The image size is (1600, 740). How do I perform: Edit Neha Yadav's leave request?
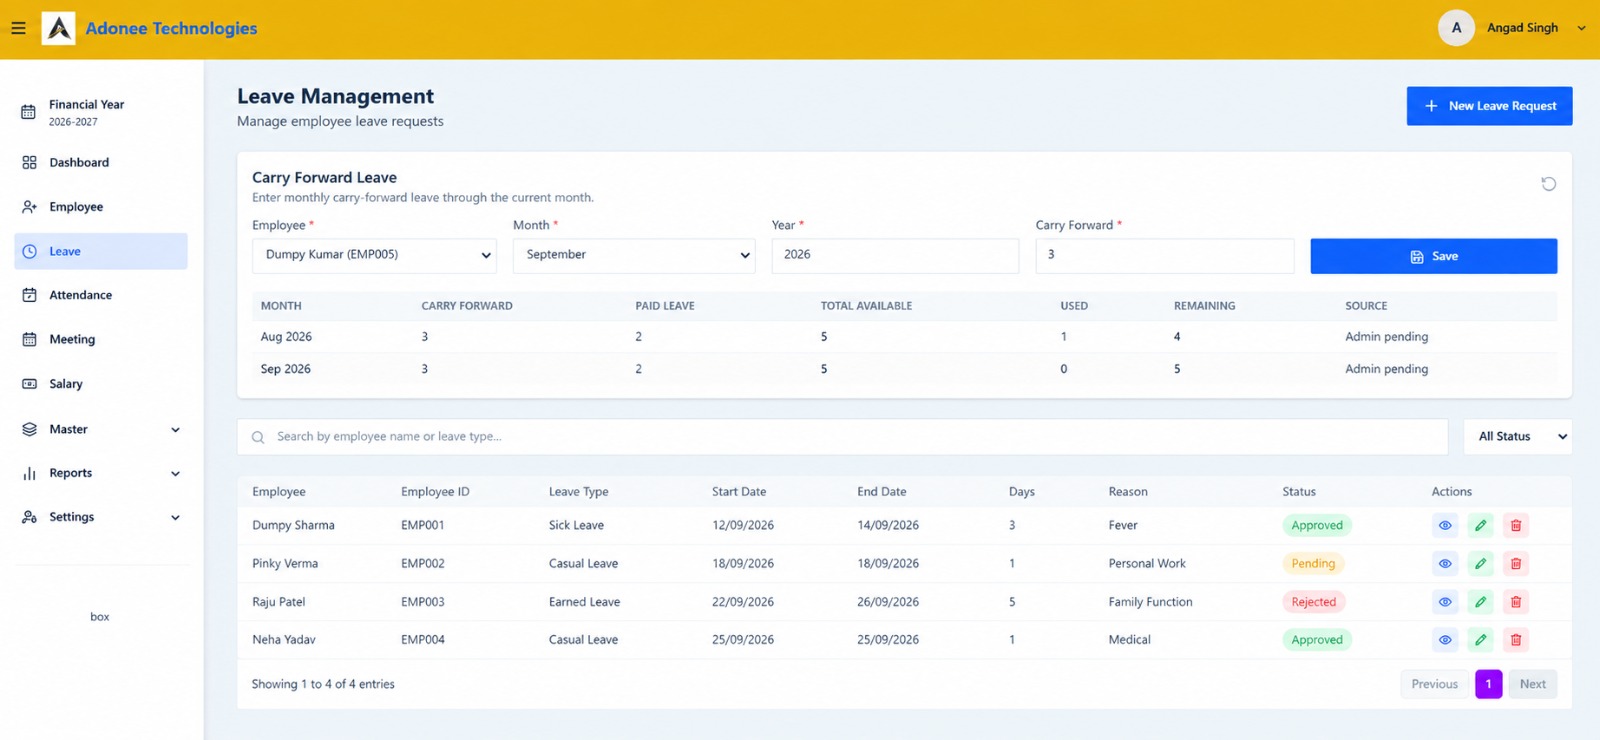coord(1480,640)
